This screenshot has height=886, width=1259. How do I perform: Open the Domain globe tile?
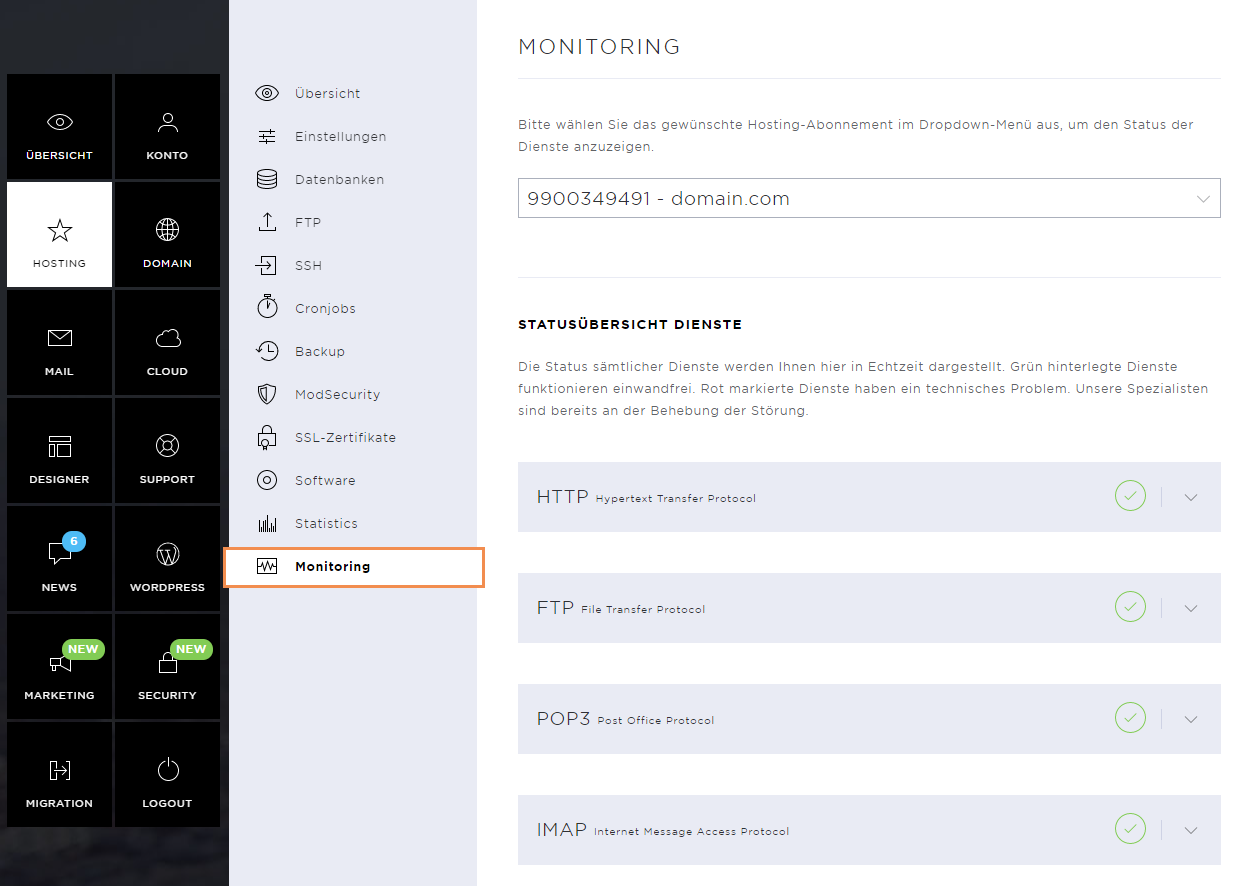coord(167,235)
